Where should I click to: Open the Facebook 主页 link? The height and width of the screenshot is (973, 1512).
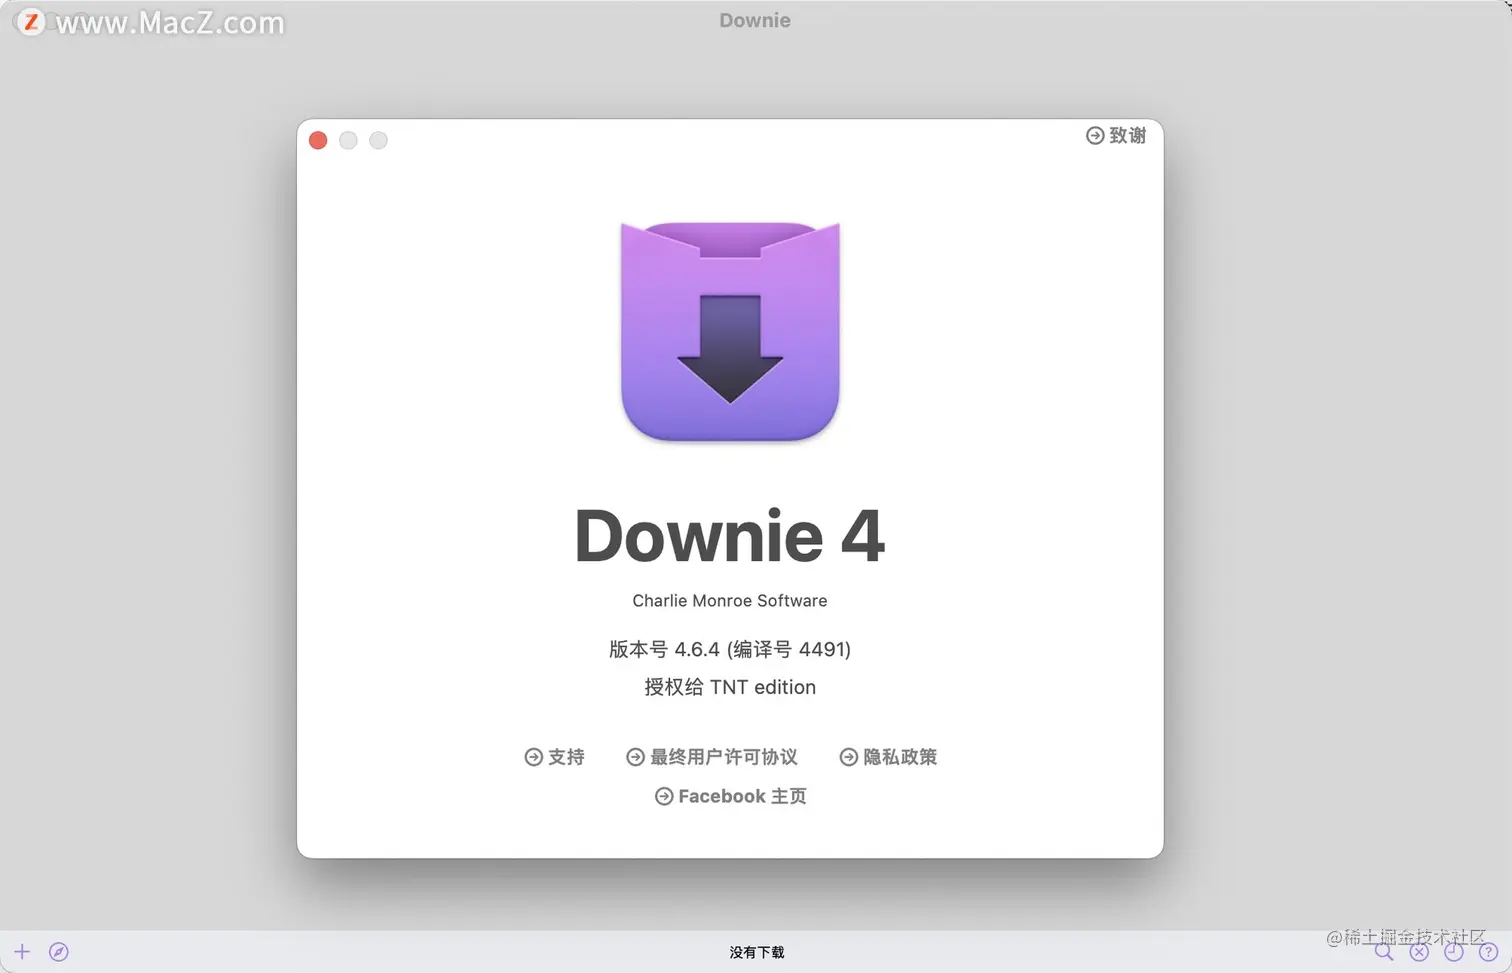pos(730,796)
